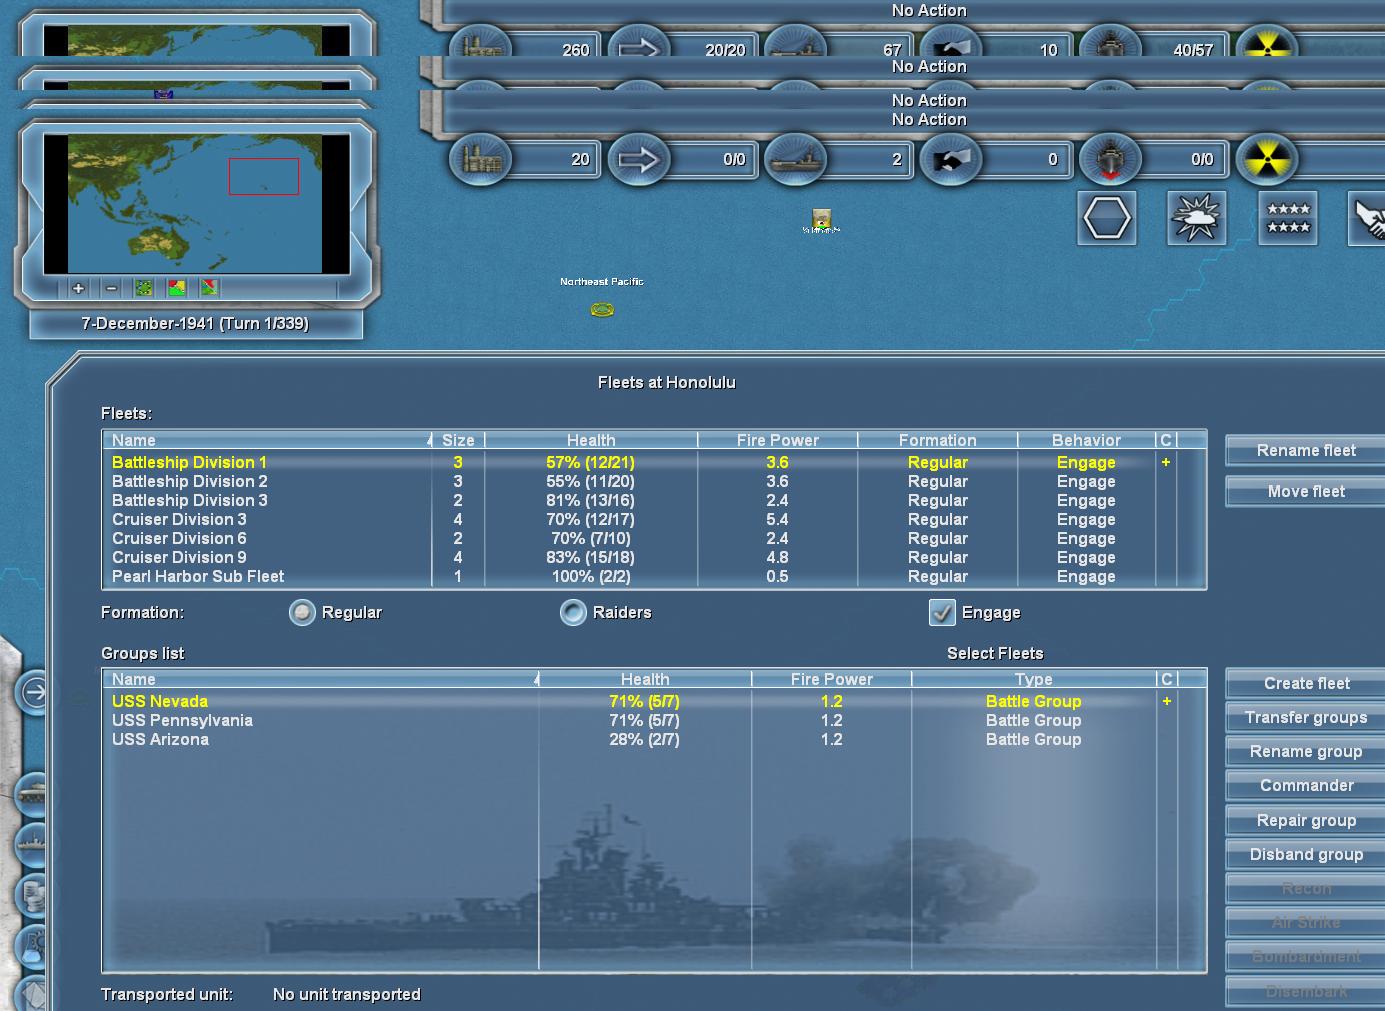Click the red viewport rectangle on minimap
The image size is (1385, 1011).
coord(264,176)
